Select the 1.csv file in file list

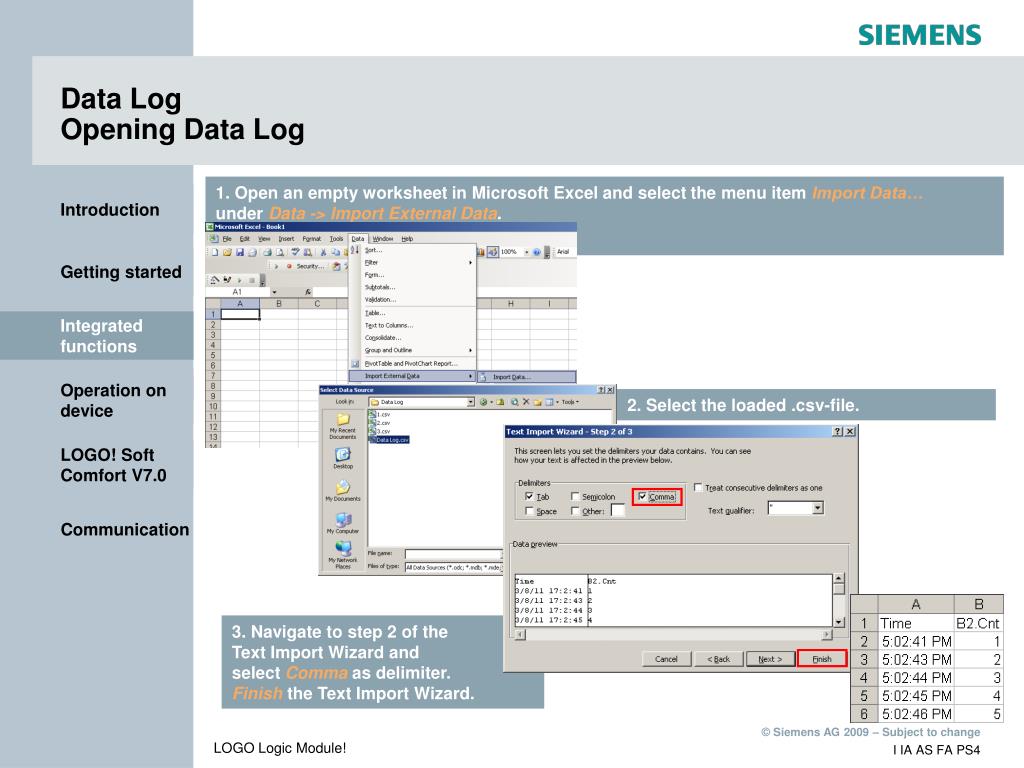(379, 415)
